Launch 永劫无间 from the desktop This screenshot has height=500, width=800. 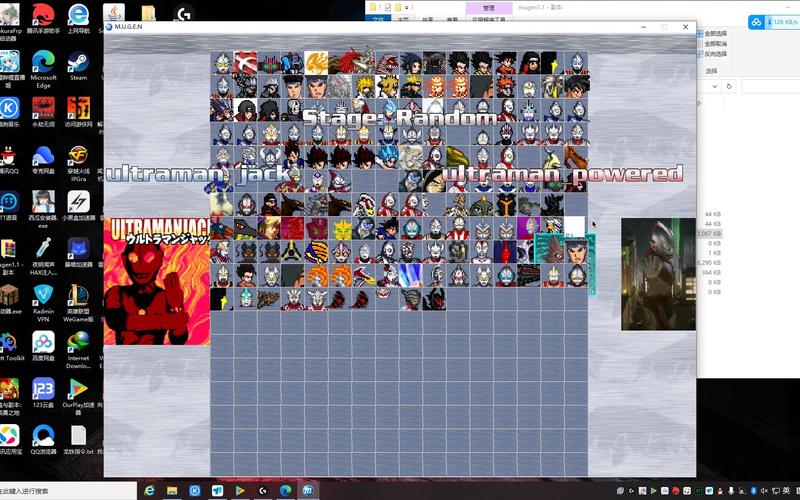[43, 112]
